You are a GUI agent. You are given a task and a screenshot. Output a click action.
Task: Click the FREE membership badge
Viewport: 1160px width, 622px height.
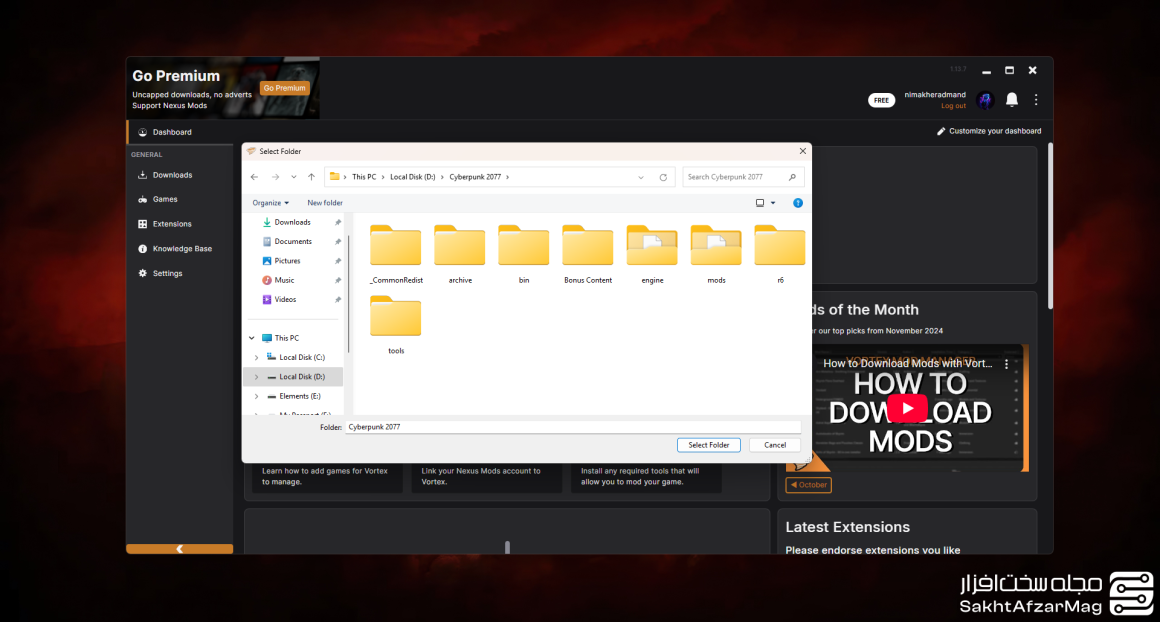[x=881, y=100]
